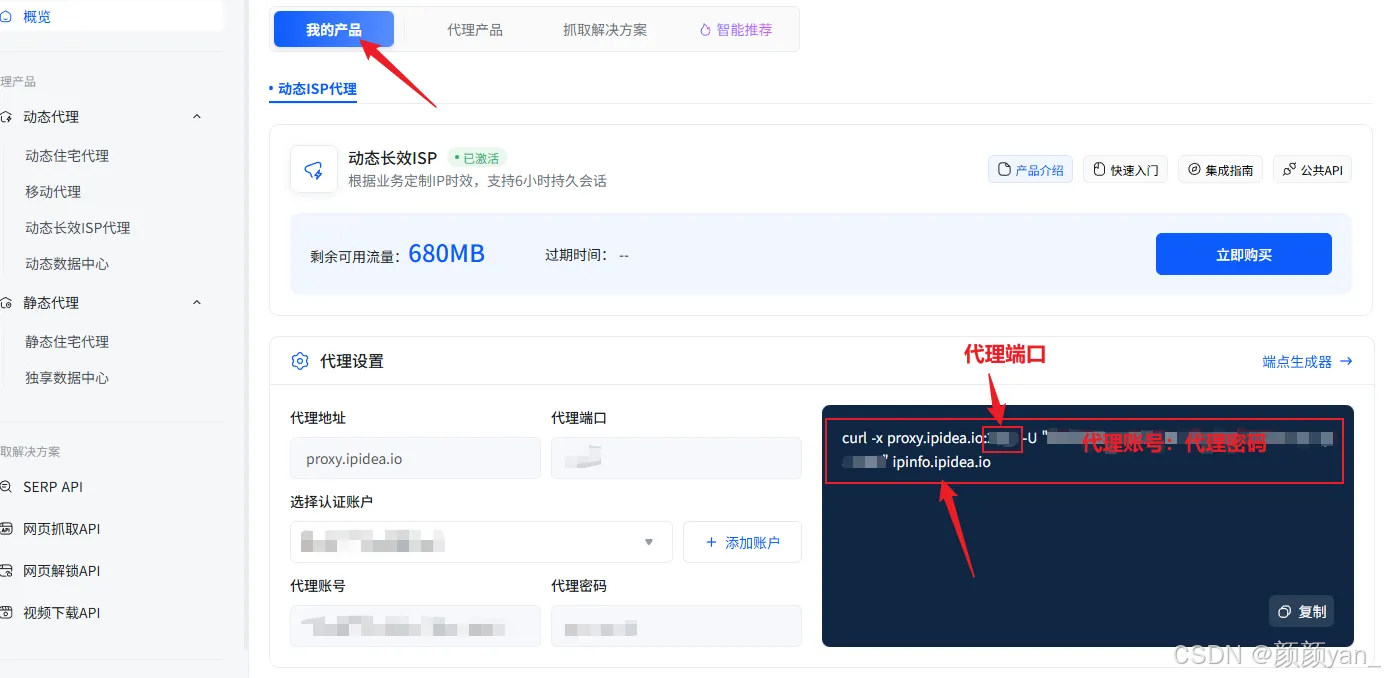The image size is (1385, 678).
Task: Click the gear icon beside 代理设置
Action: [300, 361]
